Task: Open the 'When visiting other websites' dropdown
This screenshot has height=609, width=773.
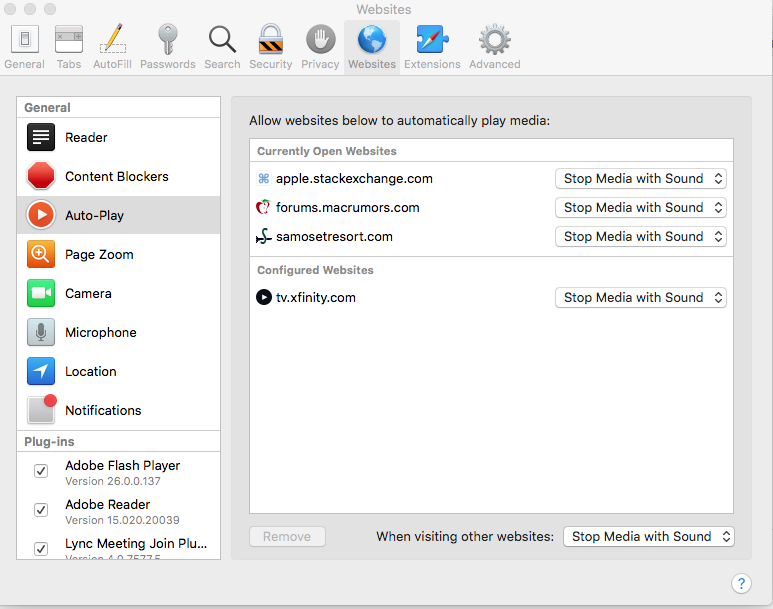Action: [648, 537]
